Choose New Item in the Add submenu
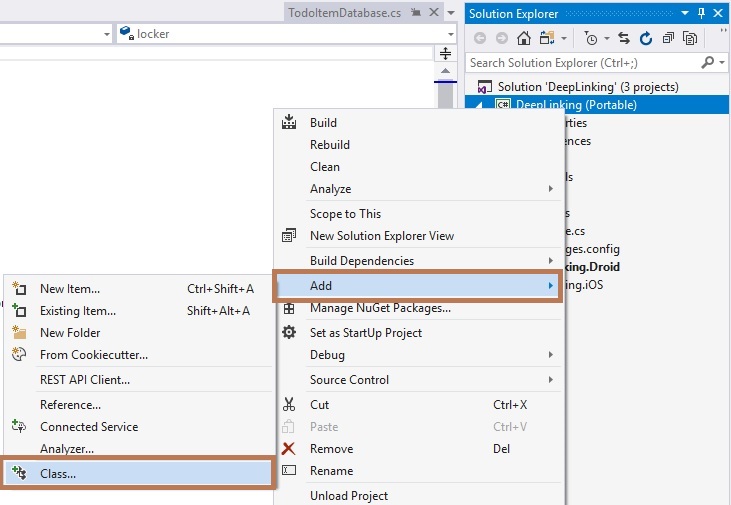This screenshot has height=505, width=731. pos(139,289)
